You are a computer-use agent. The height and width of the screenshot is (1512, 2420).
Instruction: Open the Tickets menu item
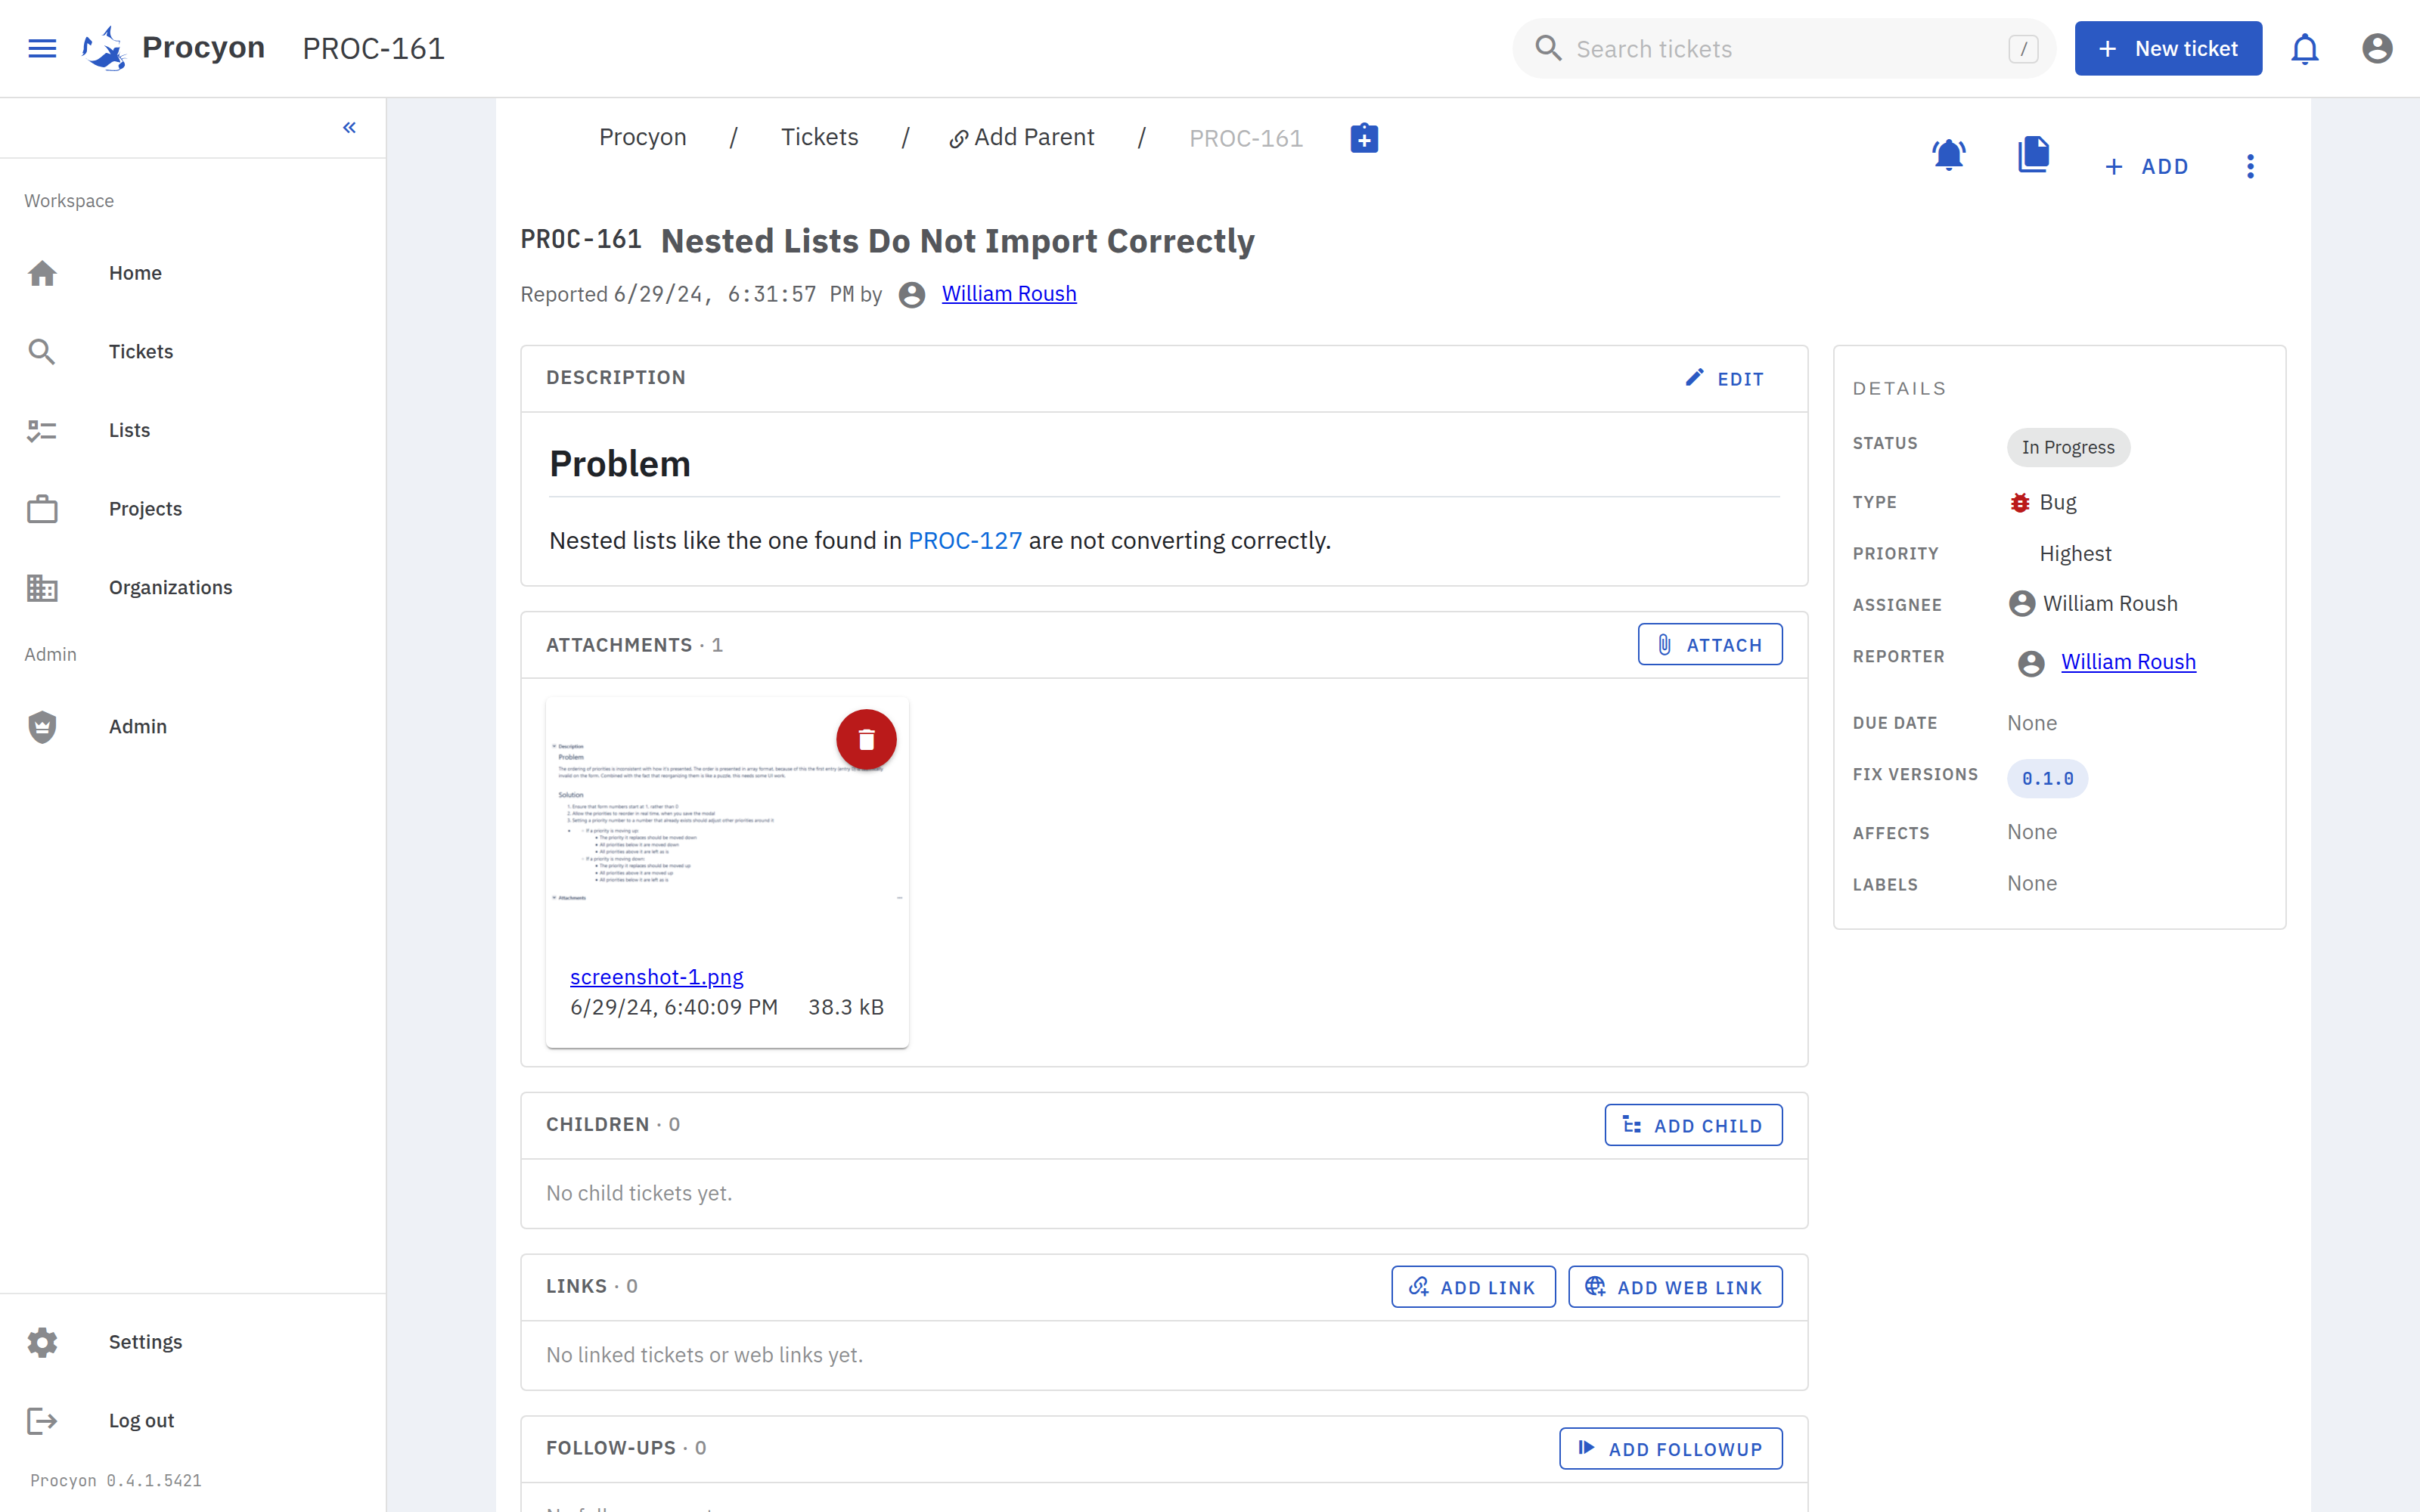[193, 352]
